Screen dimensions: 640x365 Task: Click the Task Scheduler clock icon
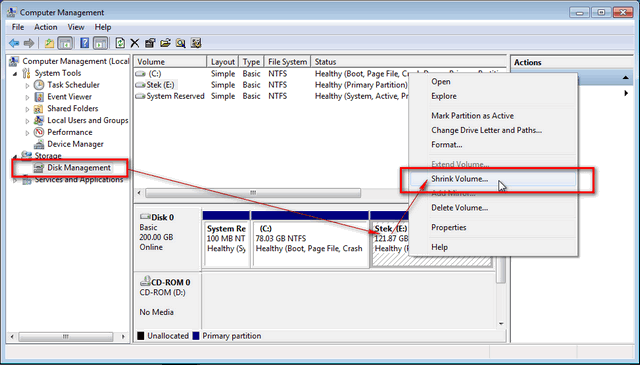click(39, 85)
